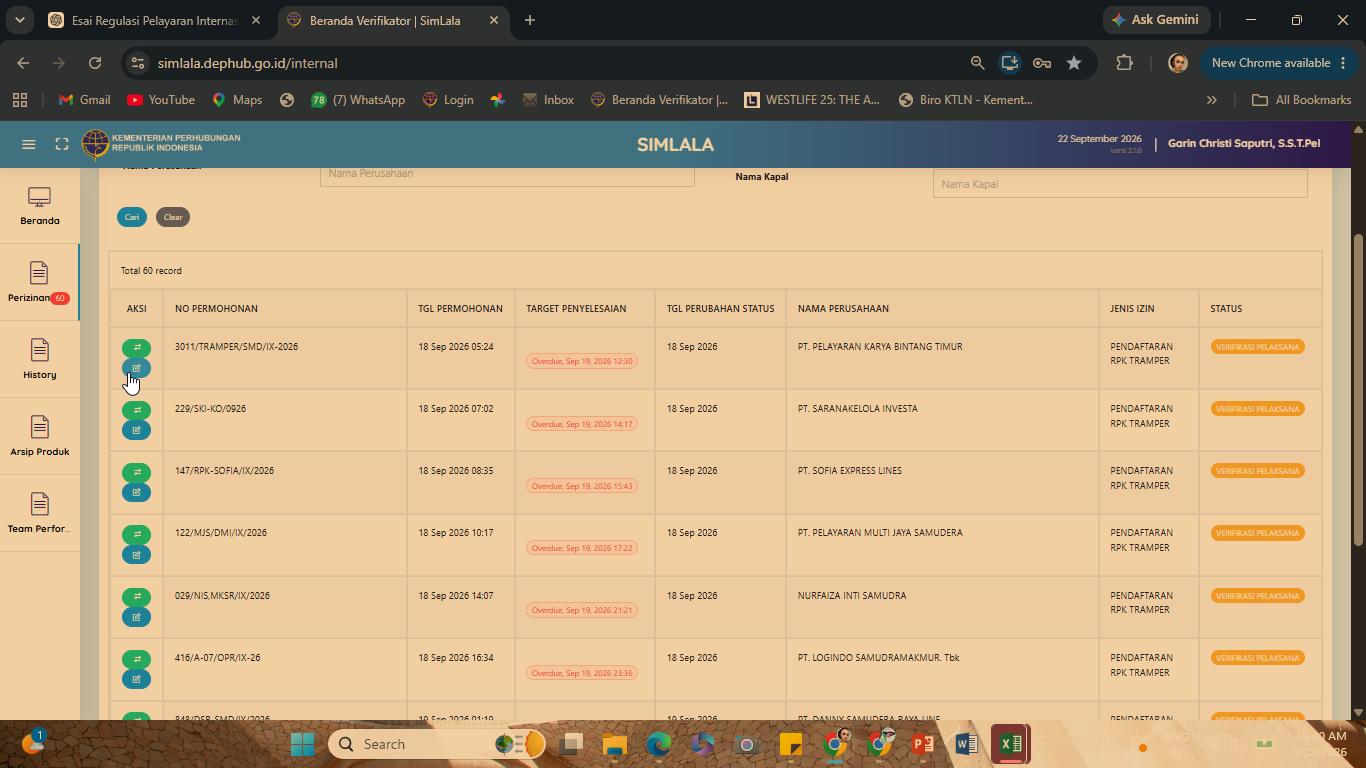
Task: Open Perizinan menu with 60 badge
Action: pyautogui.click(x=40, y=282)
